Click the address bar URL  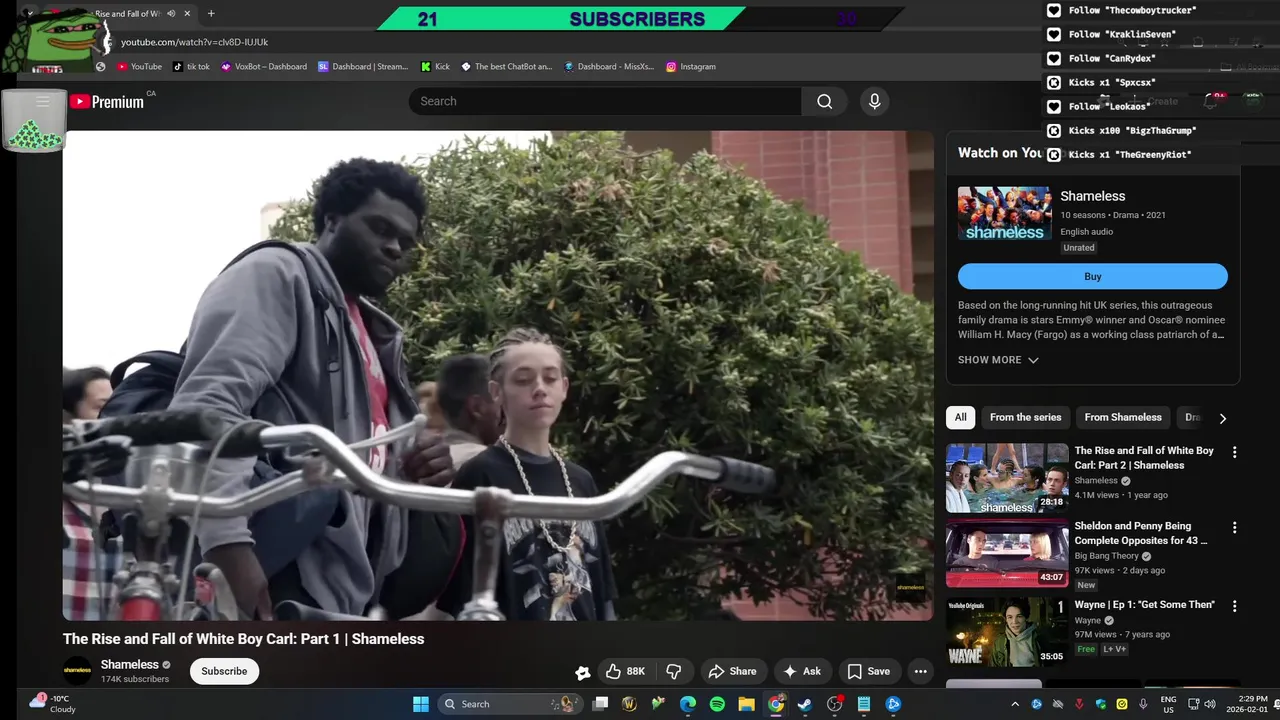pos(194,42)
